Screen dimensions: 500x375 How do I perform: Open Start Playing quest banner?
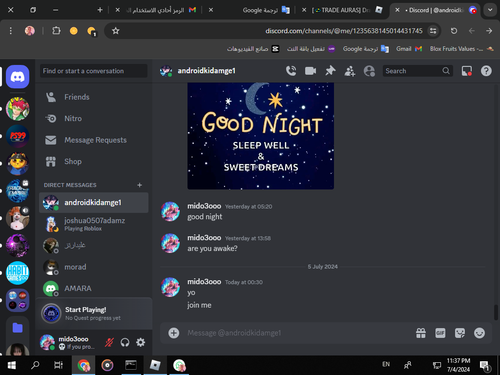(94, 313)
